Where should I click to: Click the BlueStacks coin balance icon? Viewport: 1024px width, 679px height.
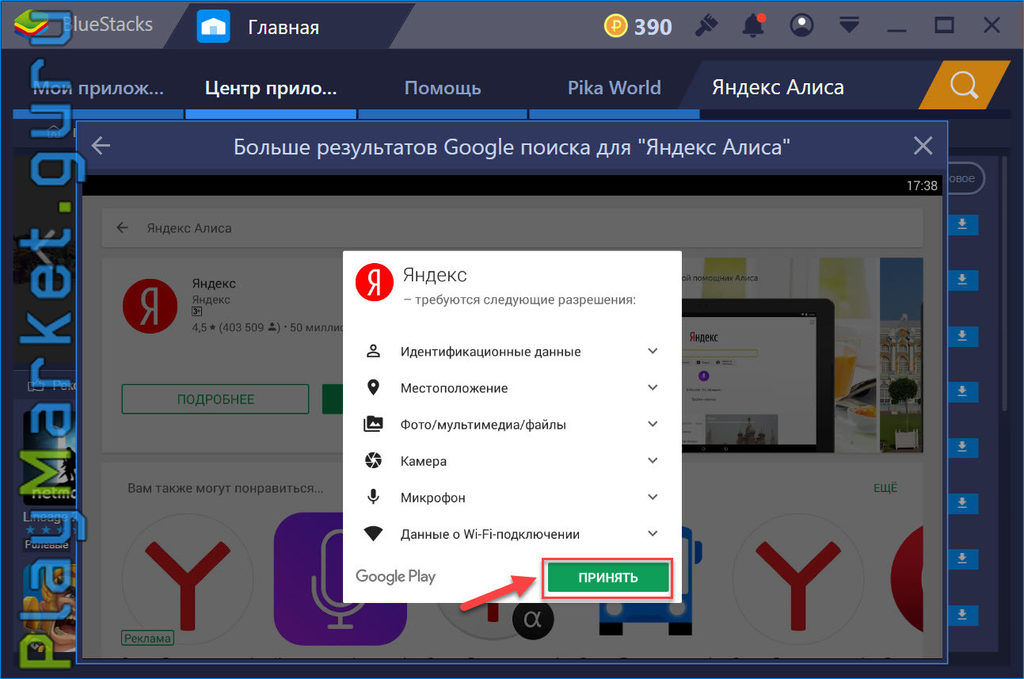click(615, 26)
